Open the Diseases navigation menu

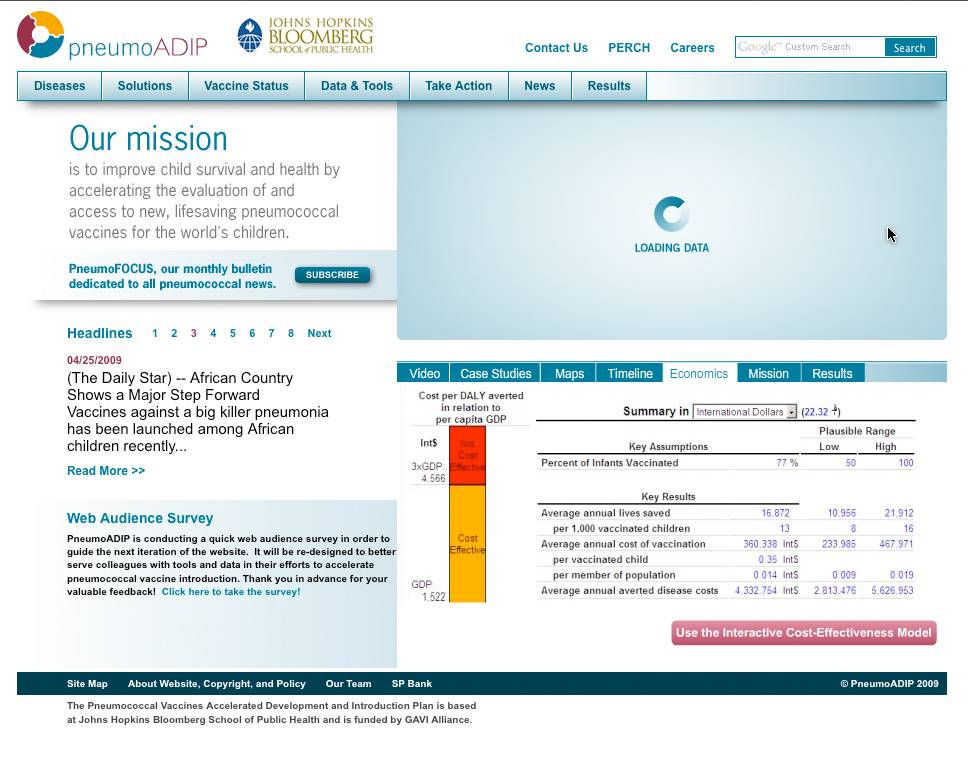tap(59, 86)
